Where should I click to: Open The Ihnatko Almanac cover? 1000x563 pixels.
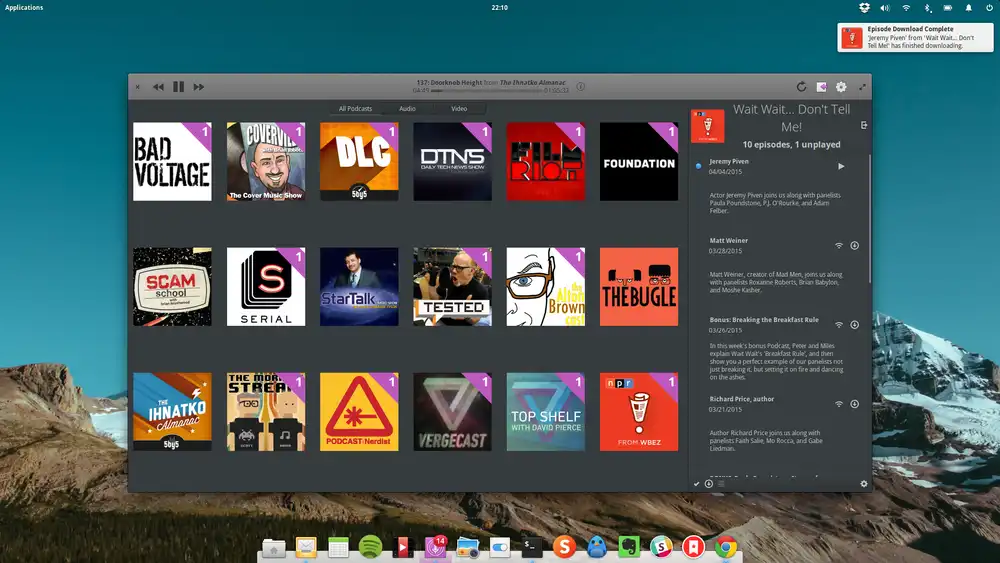[x=172, y=412]
